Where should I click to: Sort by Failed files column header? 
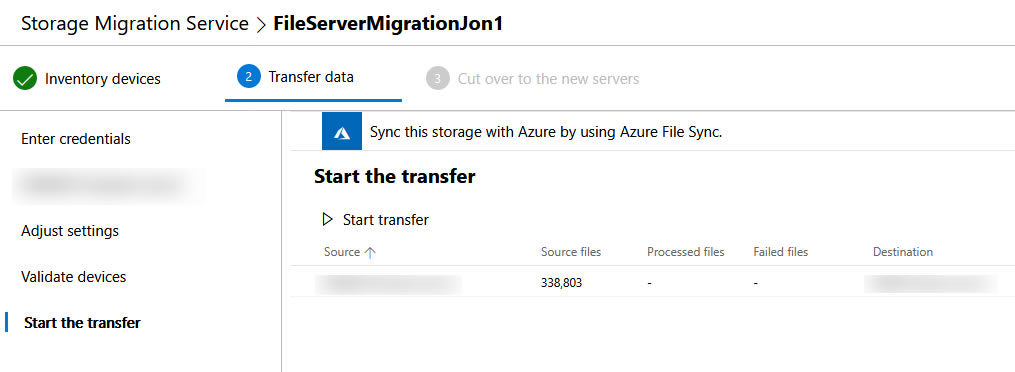pyautogui.click(x=781, y=252)
